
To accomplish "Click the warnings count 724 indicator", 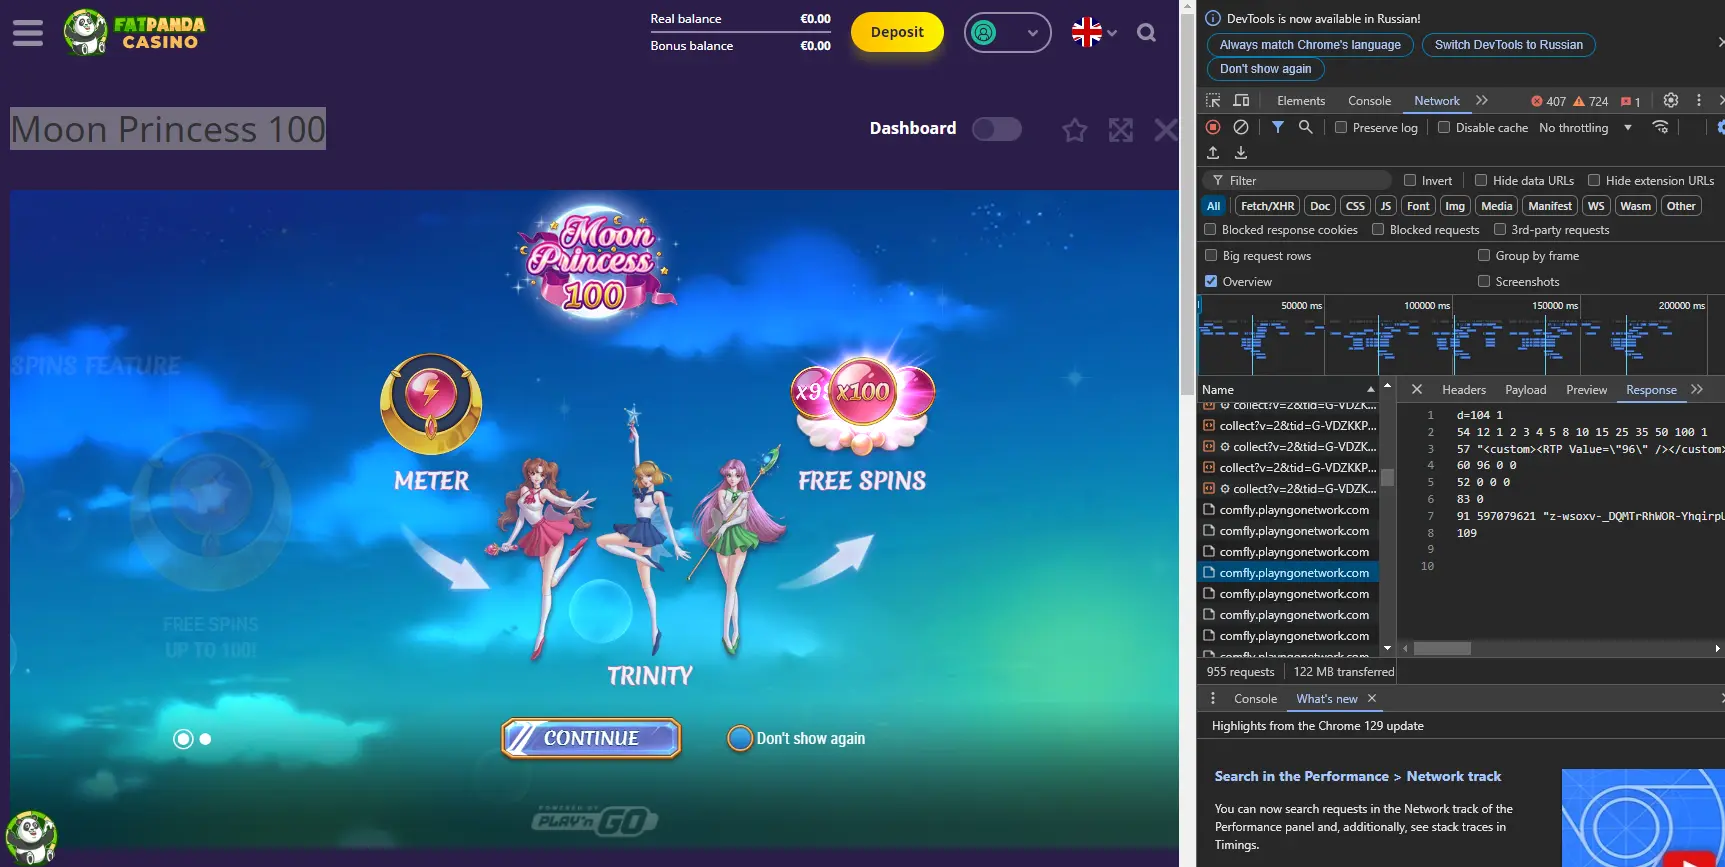I will pyautogui.click(x=1591, y=101).
